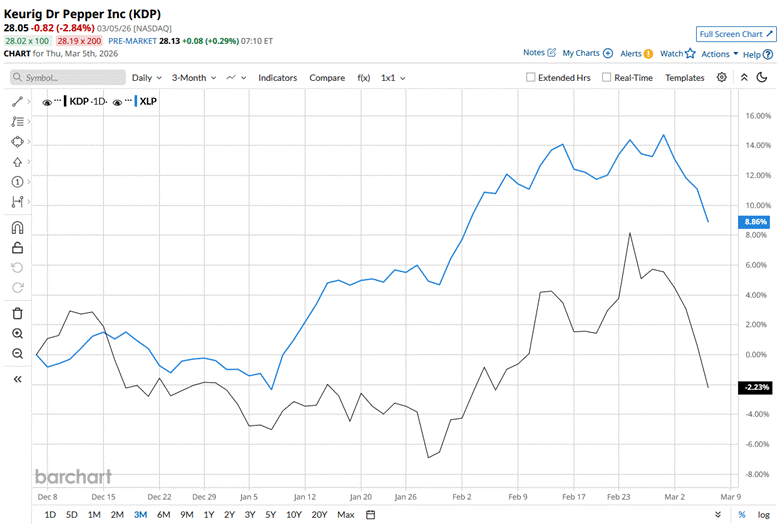Select the numbered annotation tool
The height and width of the screenshot is (524, 780).
[x=17, y=182]
